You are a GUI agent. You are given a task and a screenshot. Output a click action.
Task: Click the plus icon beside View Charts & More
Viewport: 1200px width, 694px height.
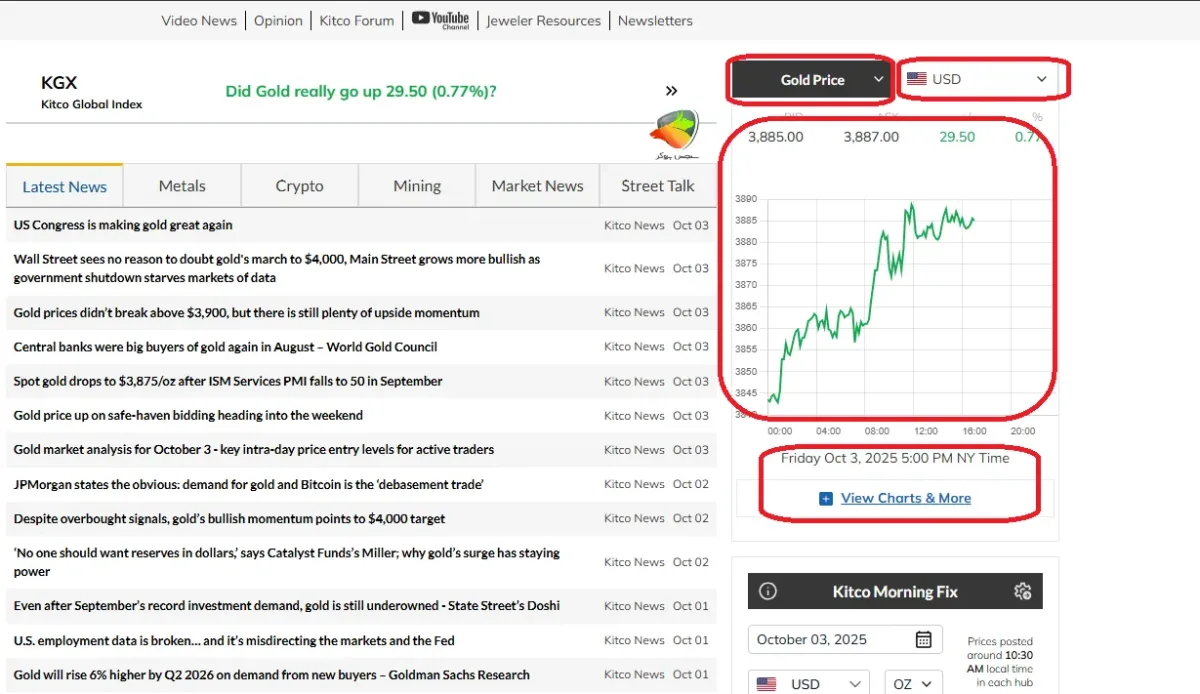826,498
